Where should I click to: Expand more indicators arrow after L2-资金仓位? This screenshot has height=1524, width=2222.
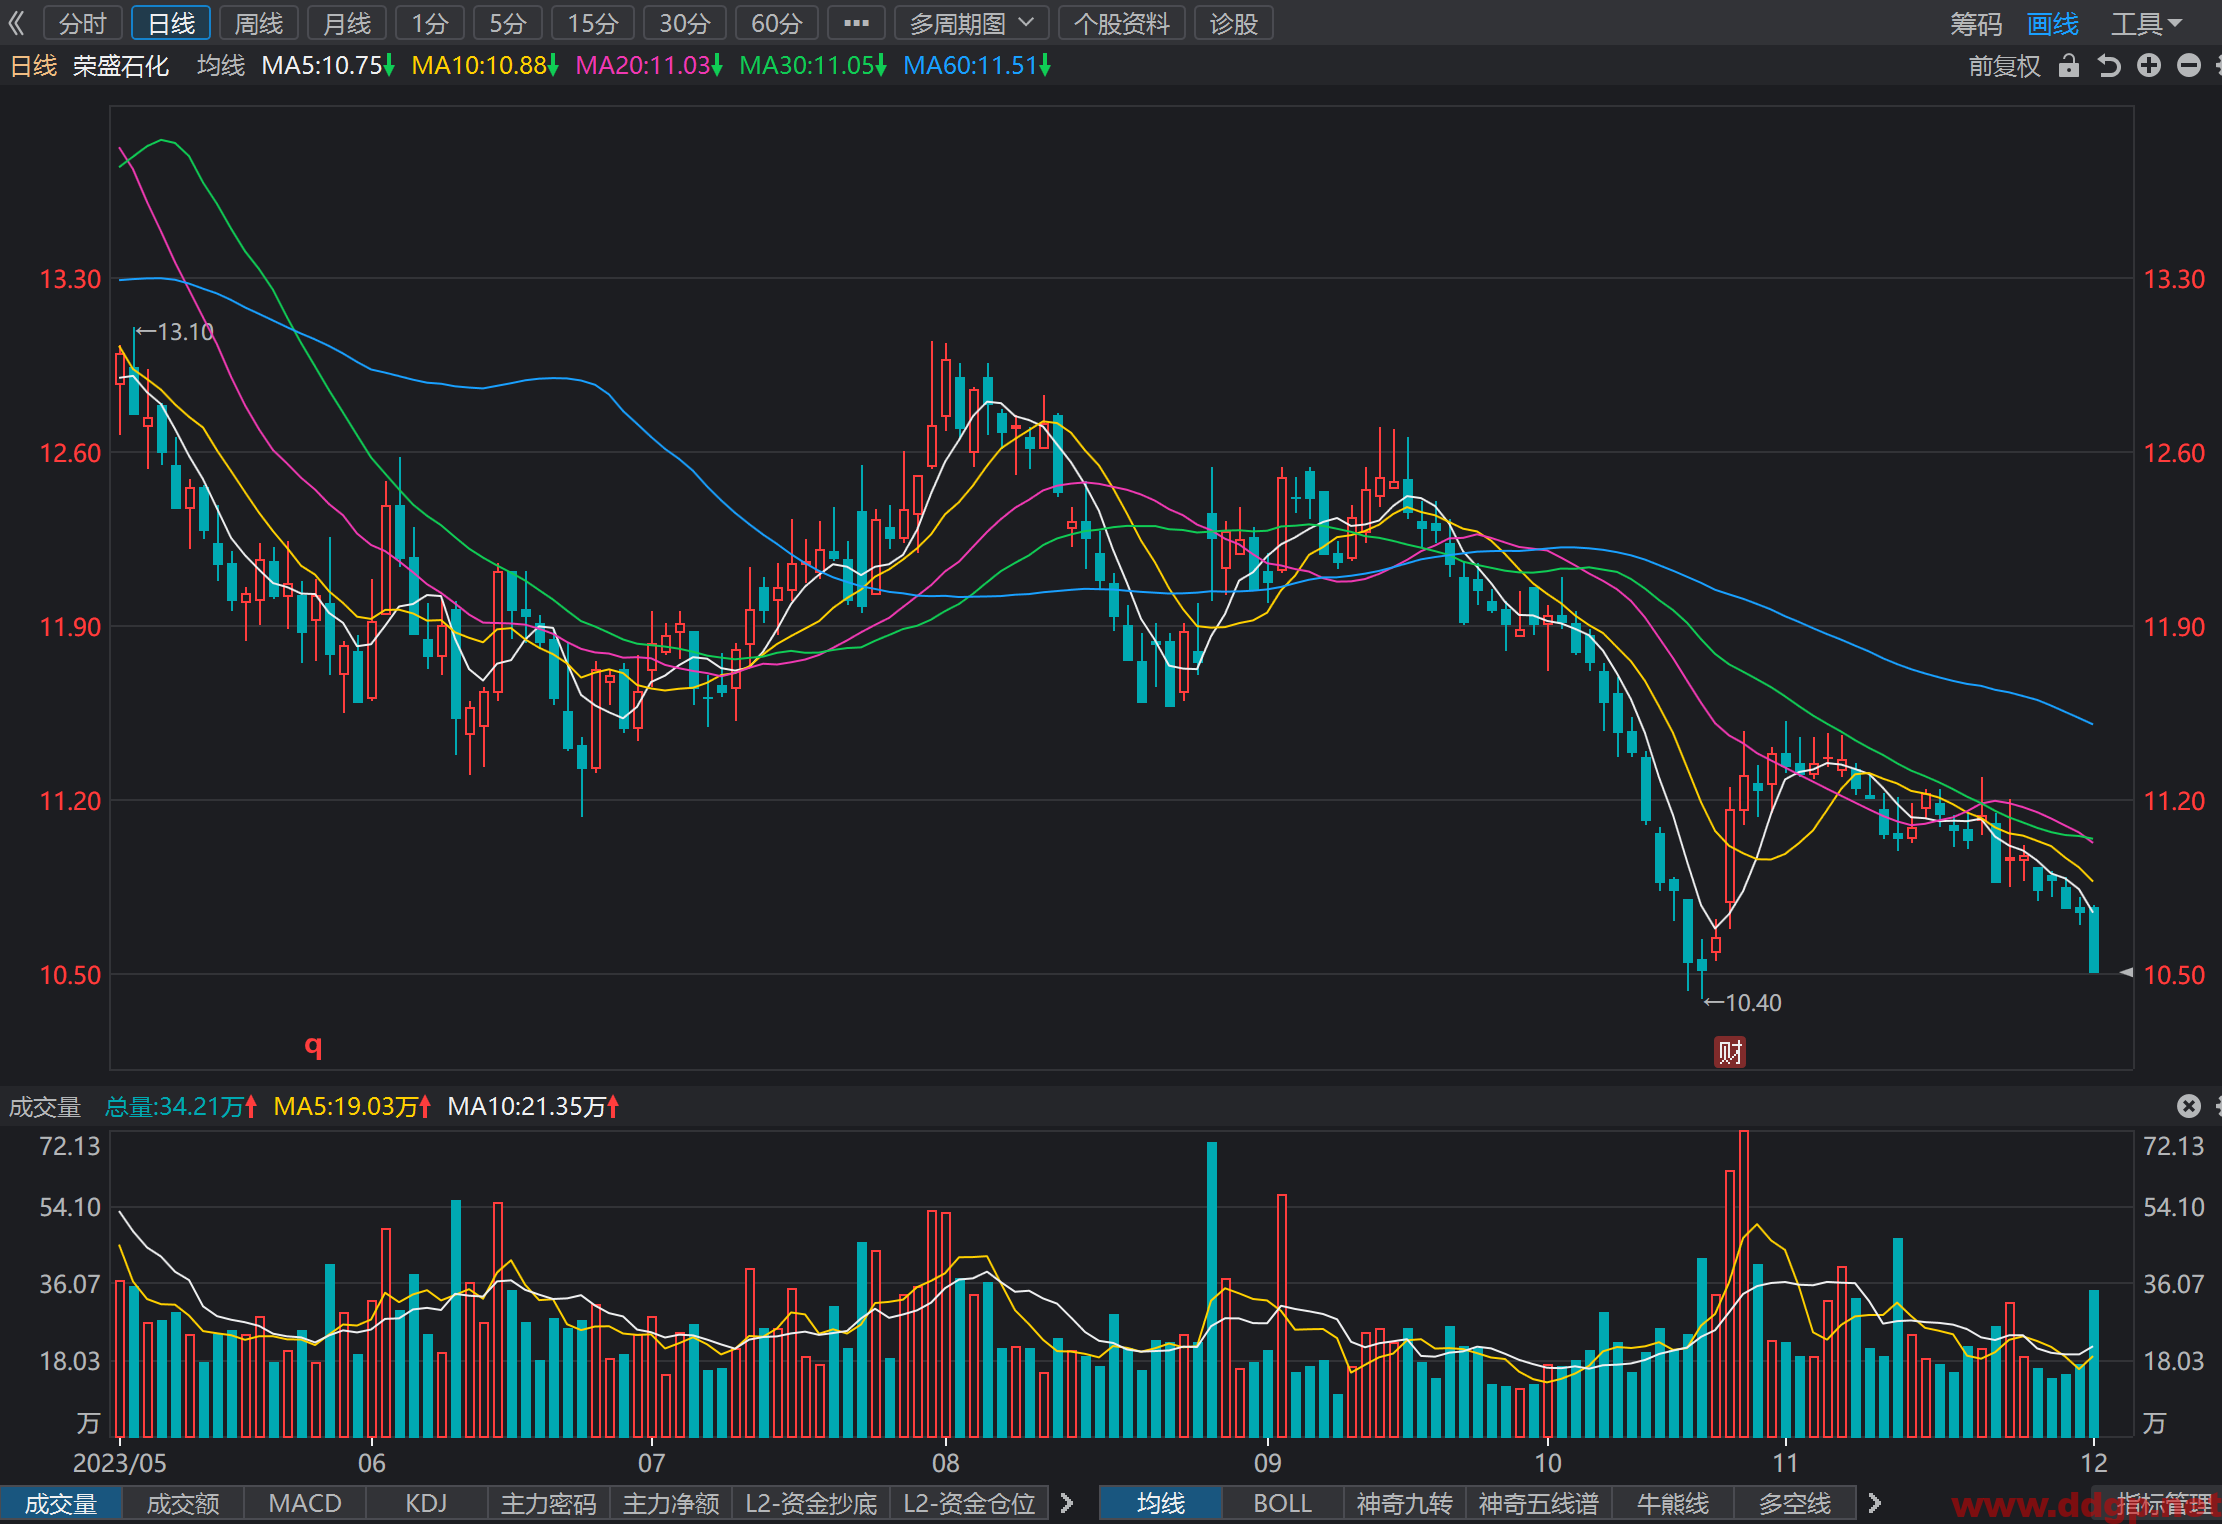(1067, 1503)
